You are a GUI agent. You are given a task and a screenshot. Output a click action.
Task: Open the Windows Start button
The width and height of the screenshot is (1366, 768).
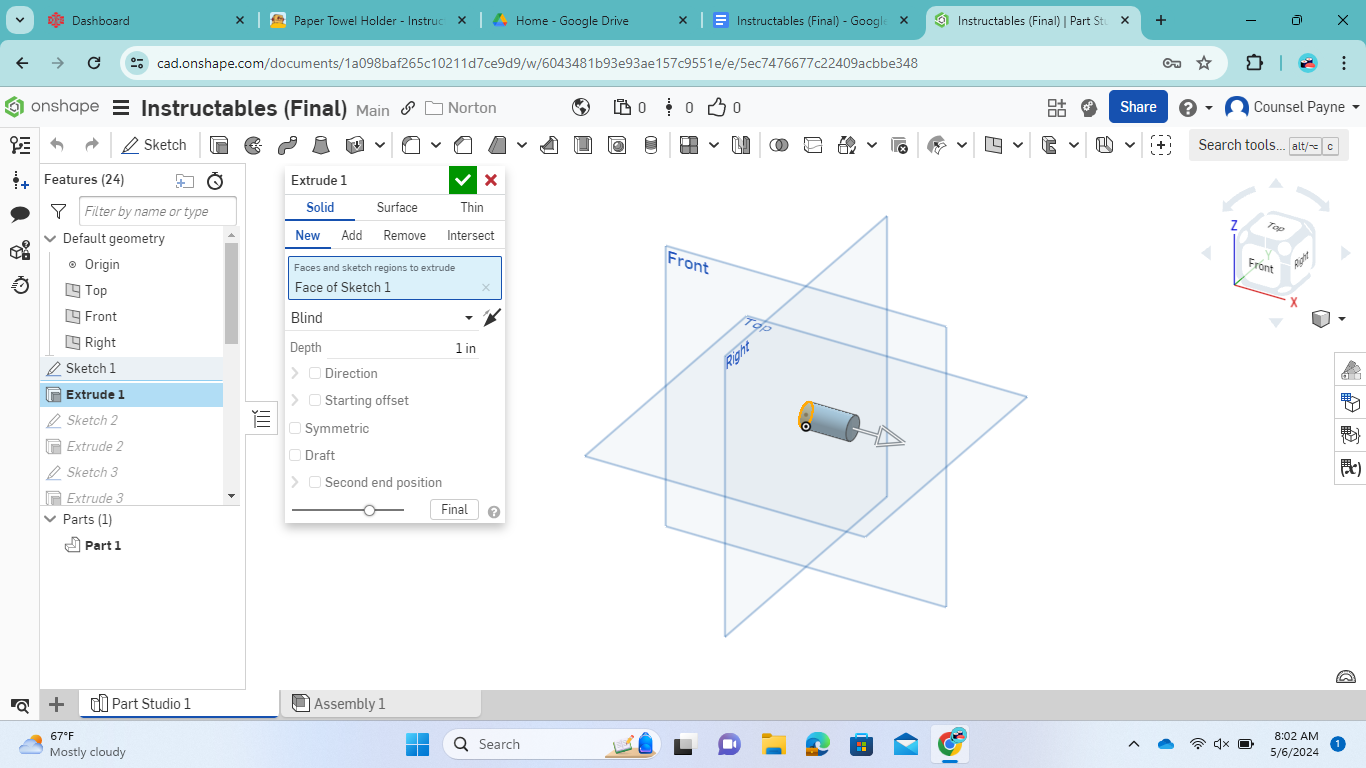417,744
